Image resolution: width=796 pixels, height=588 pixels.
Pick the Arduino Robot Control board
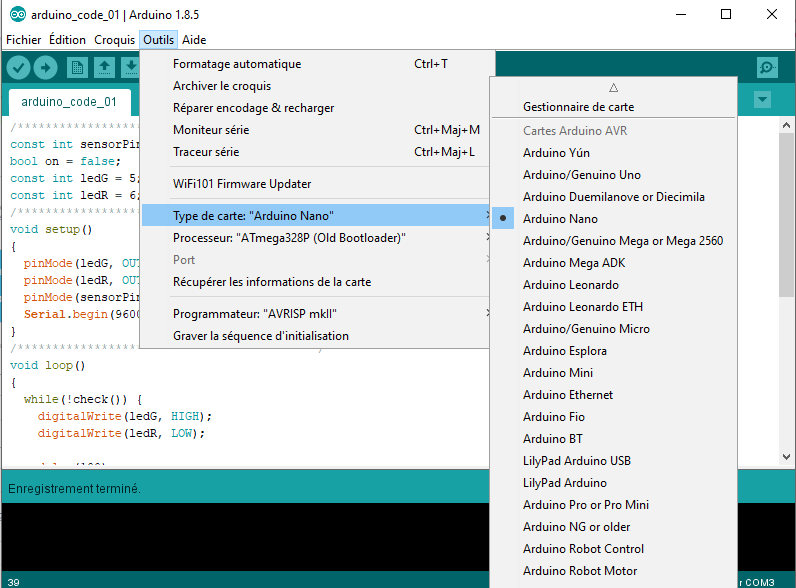click(613, 549)
